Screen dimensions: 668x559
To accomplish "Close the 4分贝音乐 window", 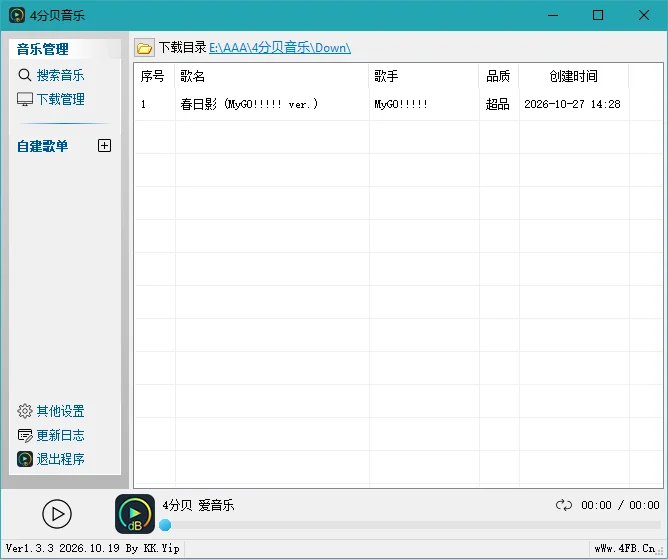I will 644,15.
